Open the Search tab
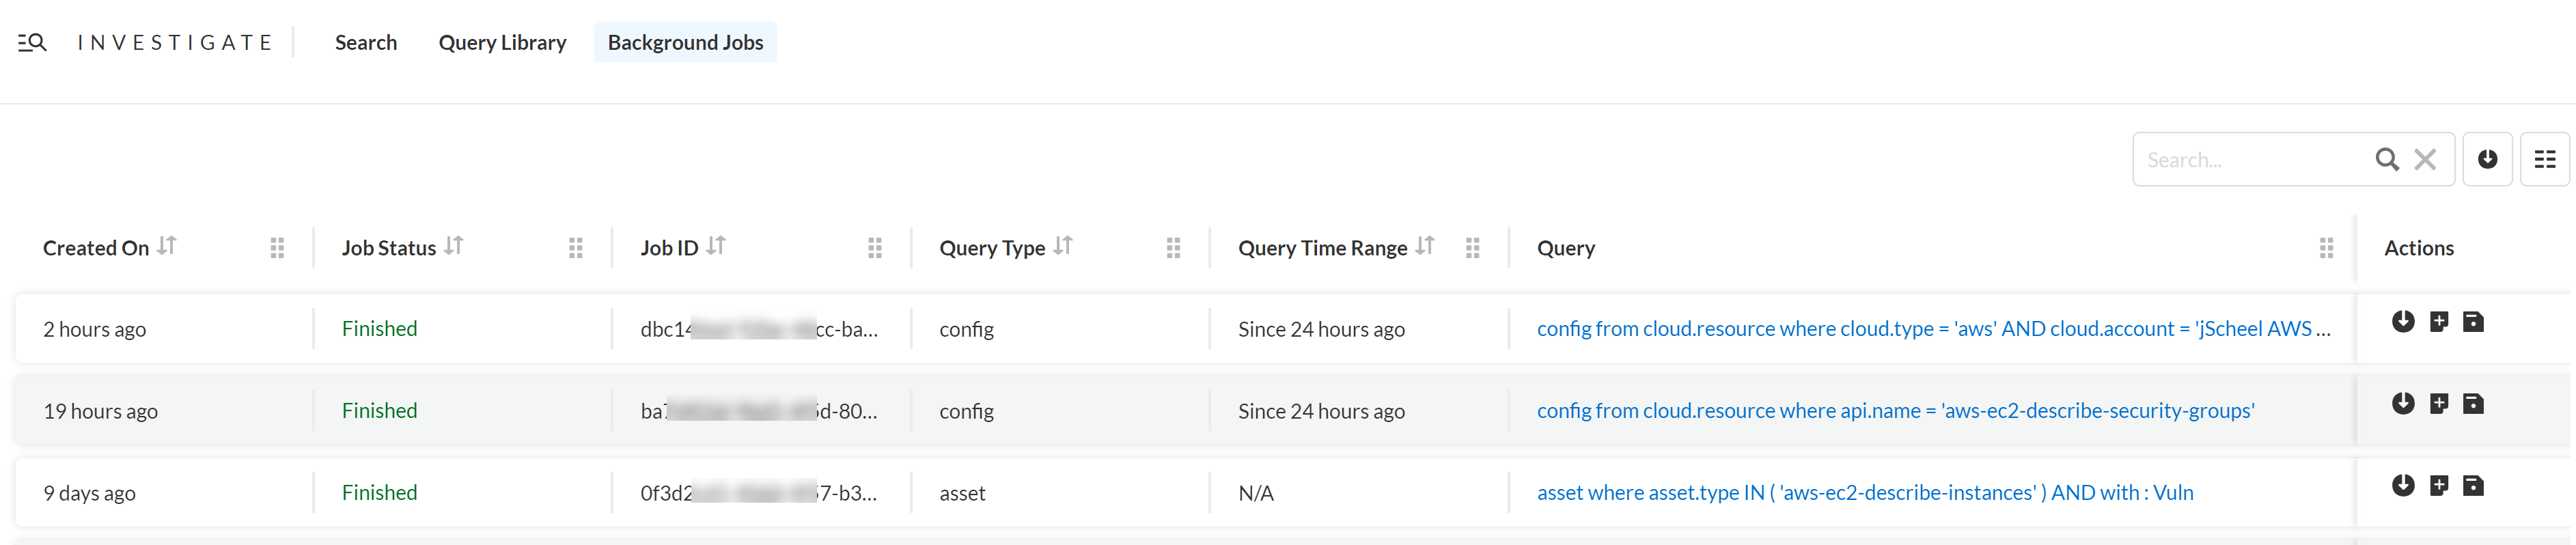This screenshot has height=545, width=2576. pyautogui.click(x=366, y=42)
